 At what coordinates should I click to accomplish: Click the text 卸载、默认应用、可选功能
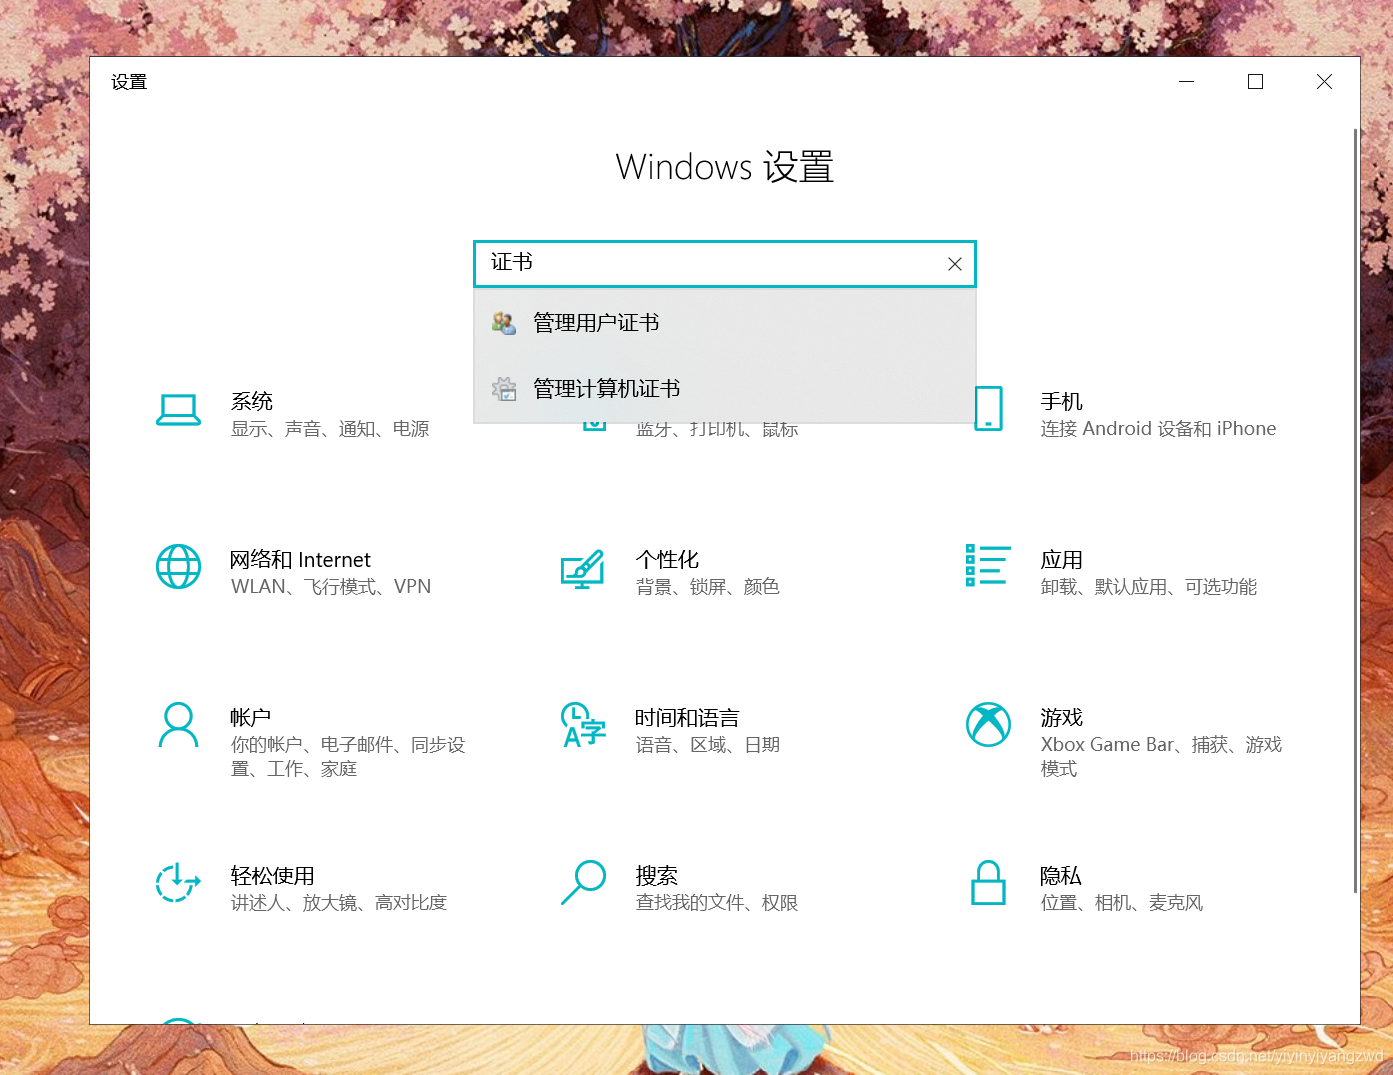[1149, 587]
